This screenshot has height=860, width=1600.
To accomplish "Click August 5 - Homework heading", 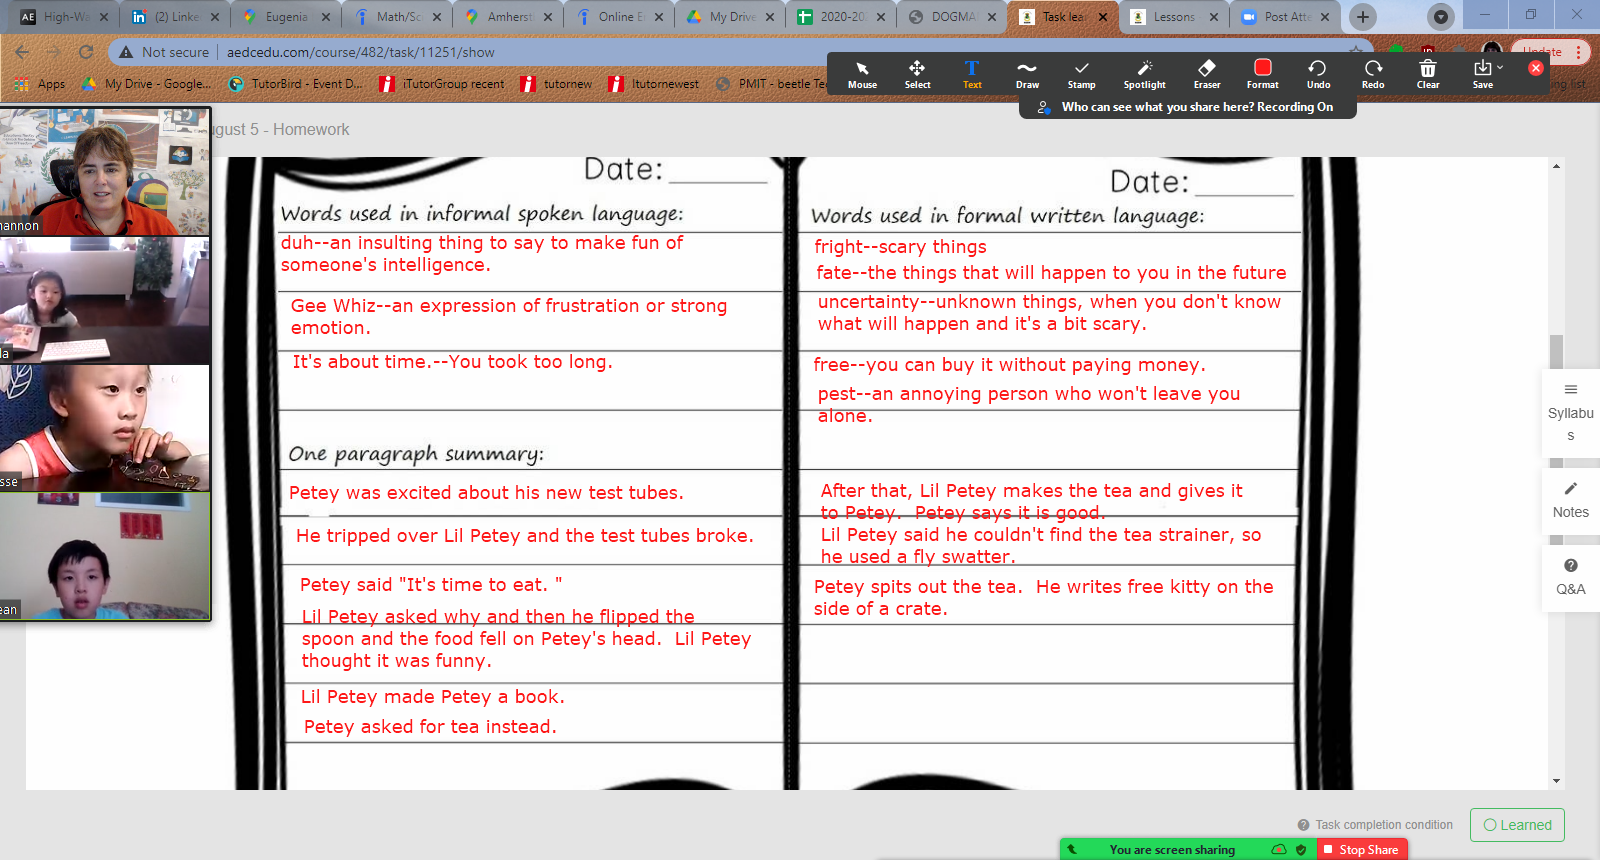I will point(281,129).
